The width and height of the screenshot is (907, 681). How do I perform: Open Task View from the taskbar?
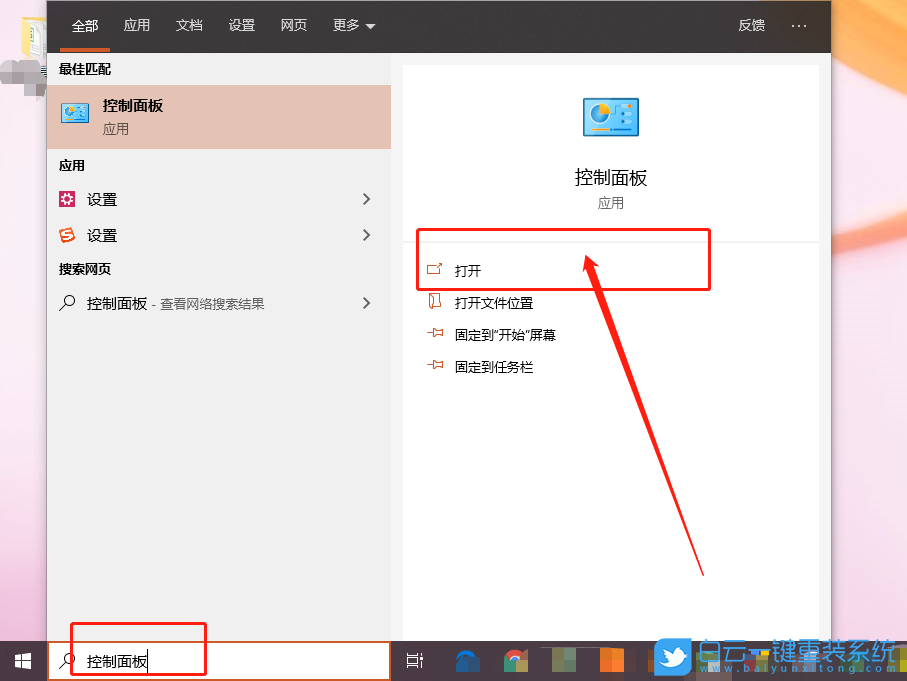(x=414, y=660)
